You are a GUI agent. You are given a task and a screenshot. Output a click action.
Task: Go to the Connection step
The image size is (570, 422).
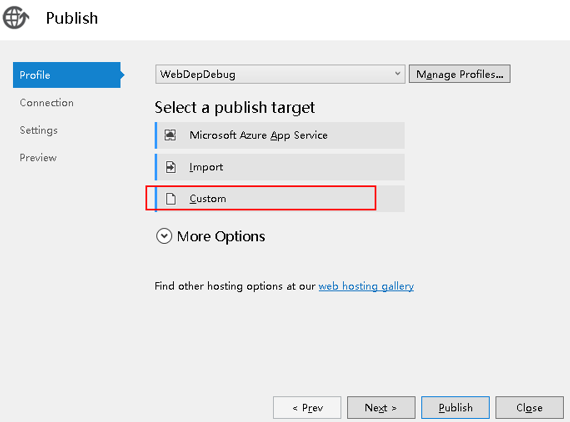click(x=47, y=103)
